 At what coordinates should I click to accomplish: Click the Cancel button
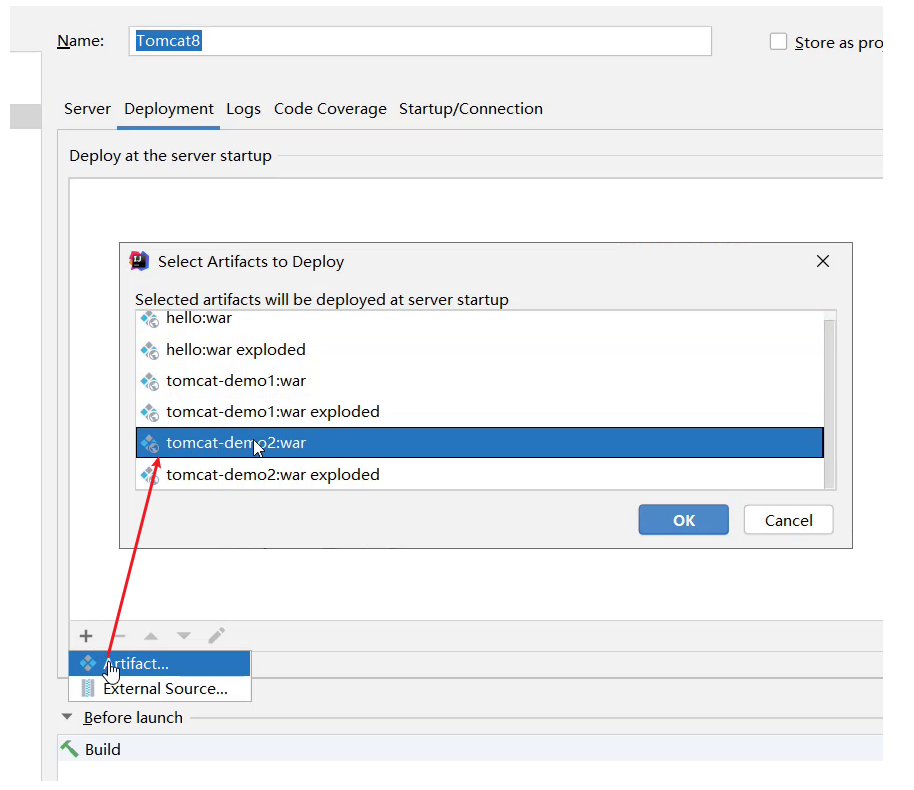click(788, 519)
